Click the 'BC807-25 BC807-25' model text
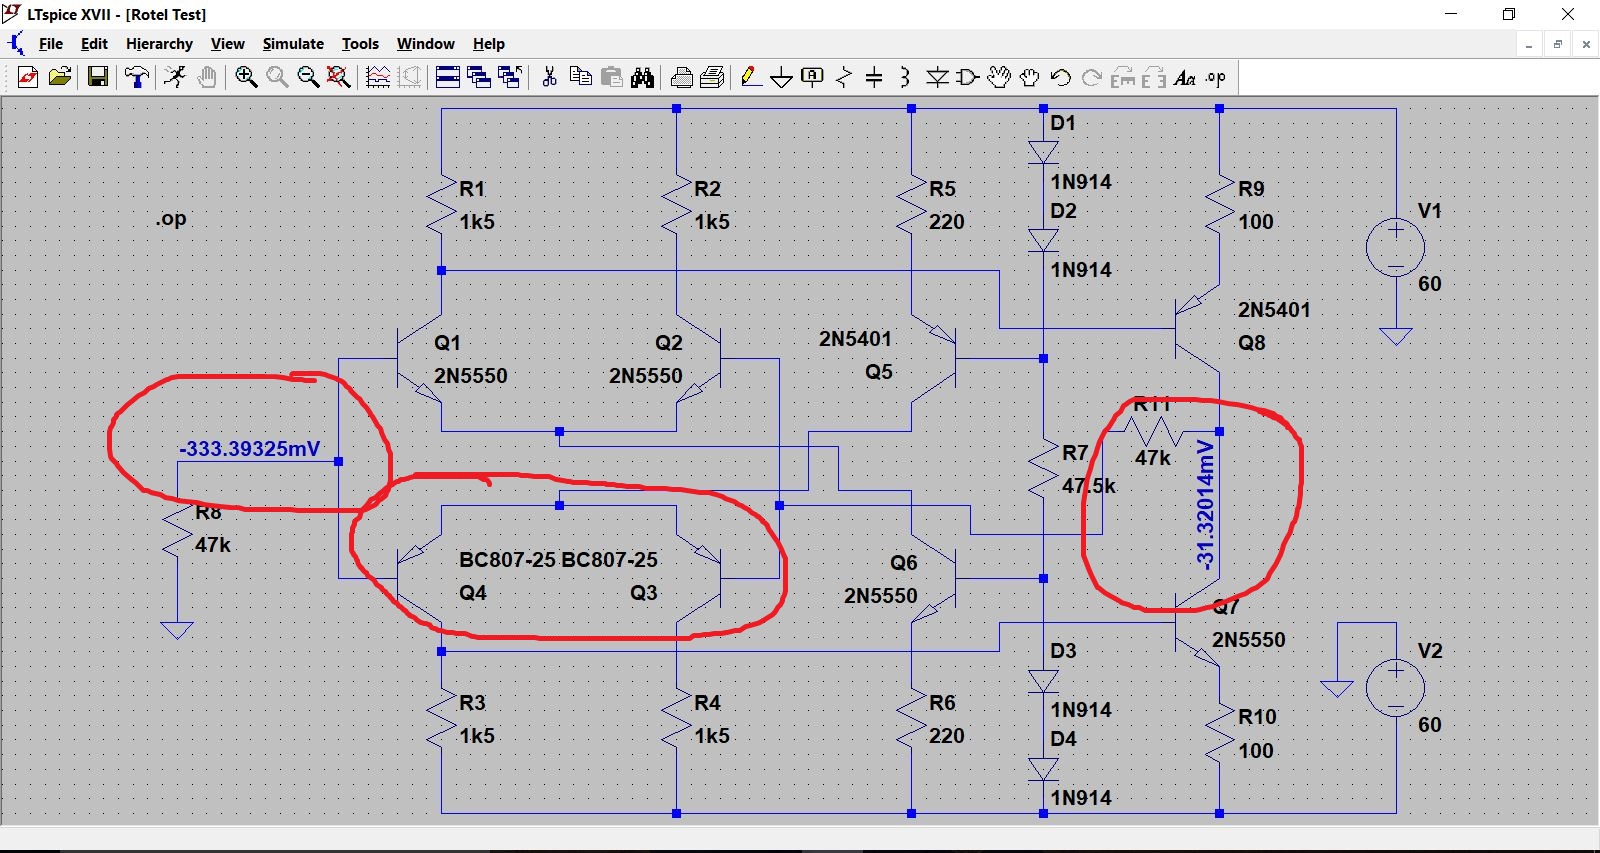 point(558,560)
